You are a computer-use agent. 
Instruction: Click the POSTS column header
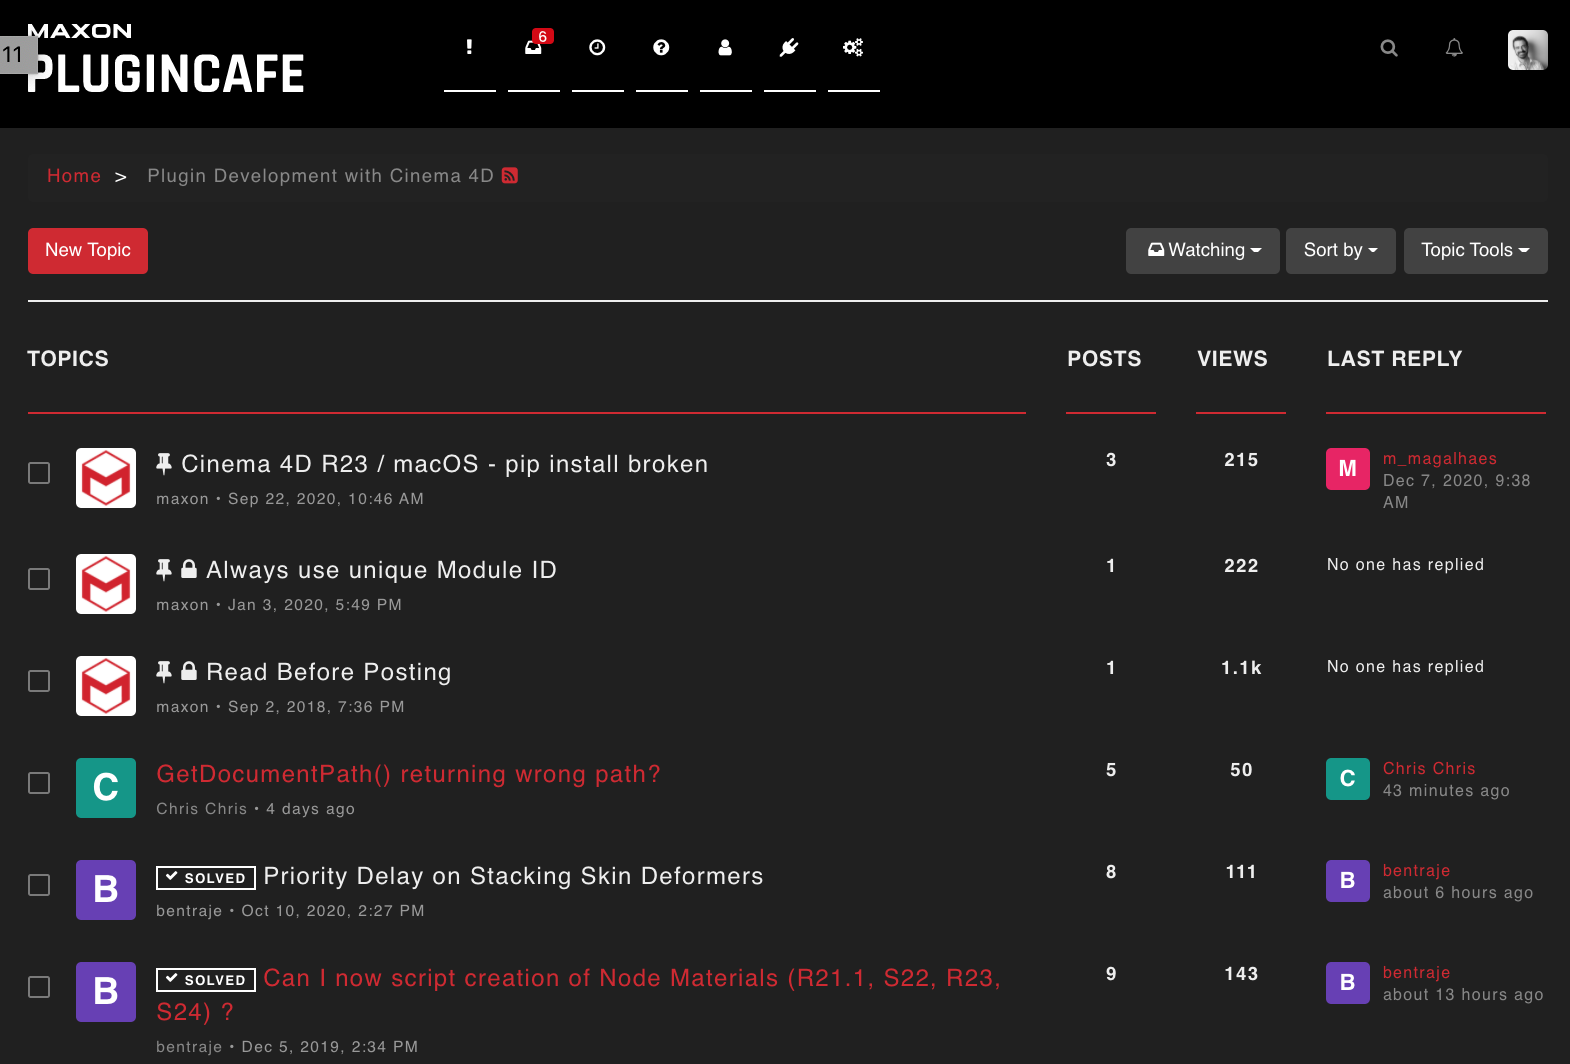pos(1104,359)
